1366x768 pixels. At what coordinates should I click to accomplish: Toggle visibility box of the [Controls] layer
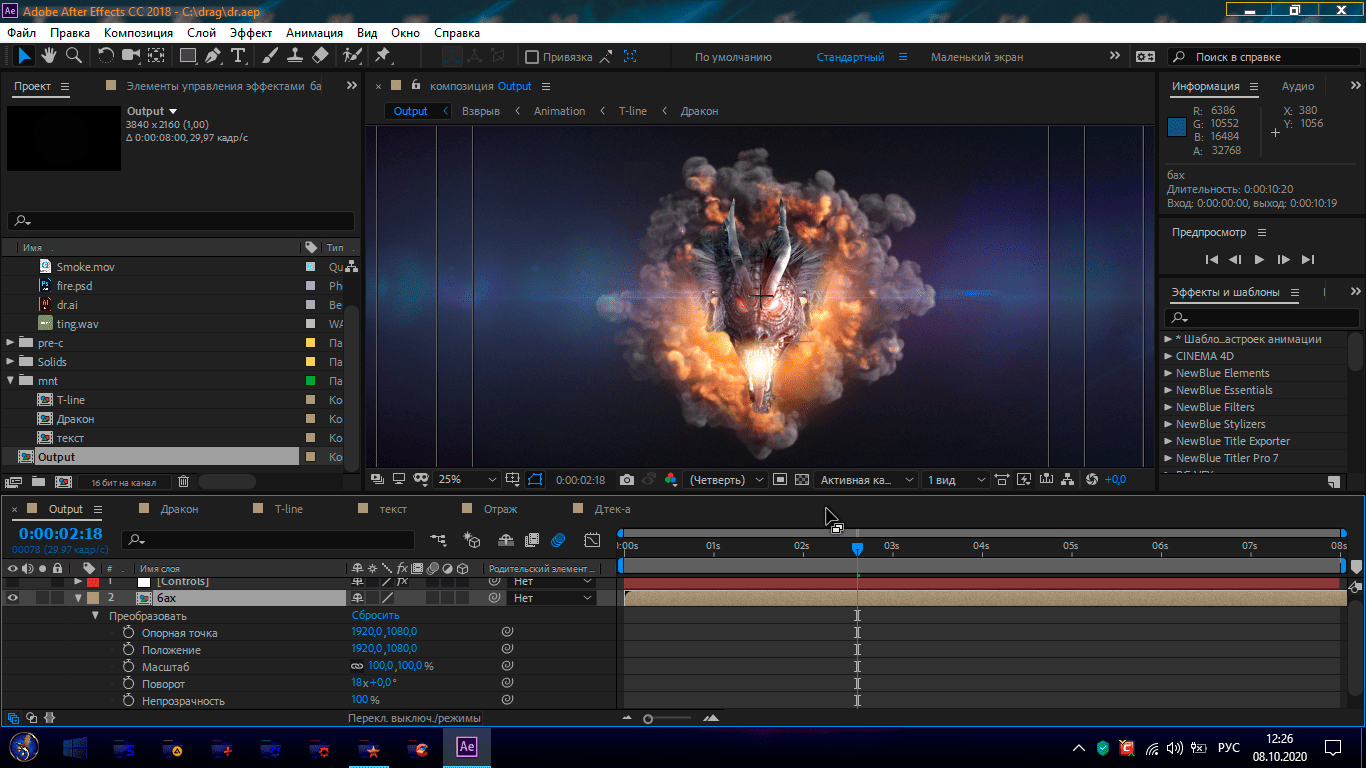tap(13, 581)
